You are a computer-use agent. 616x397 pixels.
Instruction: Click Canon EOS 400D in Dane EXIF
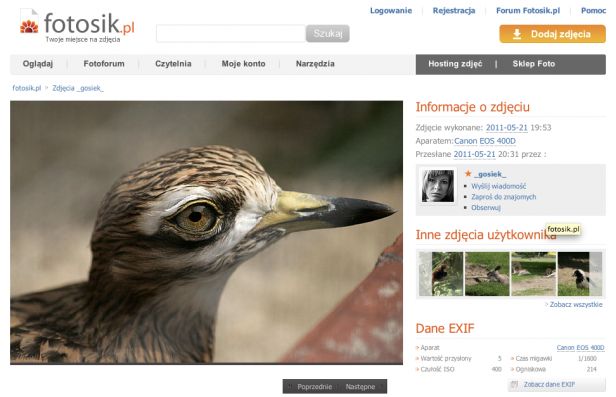pos(580,348)
